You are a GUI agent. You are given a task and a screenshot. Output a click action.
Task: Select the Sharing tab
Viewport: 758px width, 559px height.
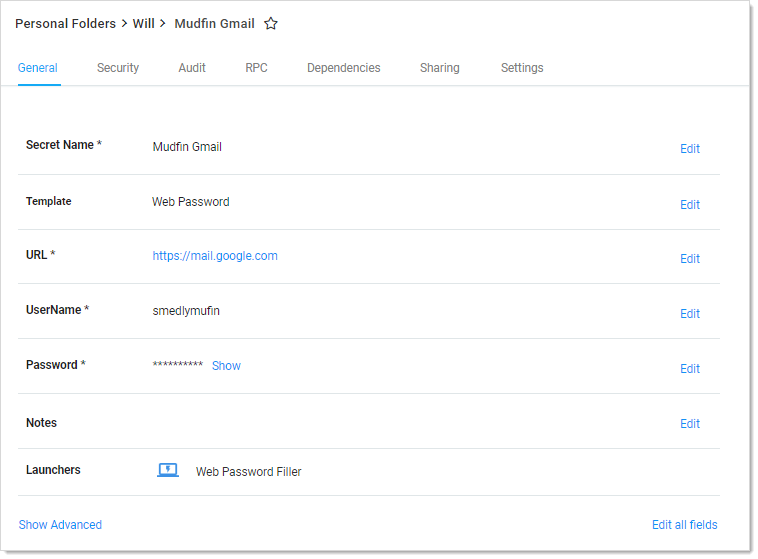[439, 68]
